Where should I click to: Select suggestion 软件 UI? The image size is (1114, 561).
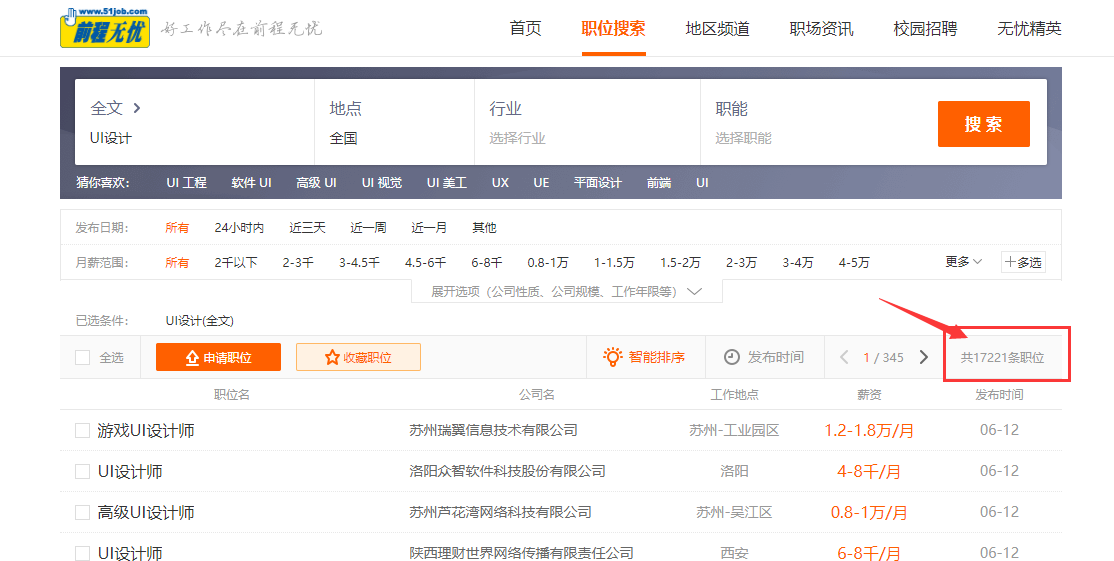tap(252, 183)
